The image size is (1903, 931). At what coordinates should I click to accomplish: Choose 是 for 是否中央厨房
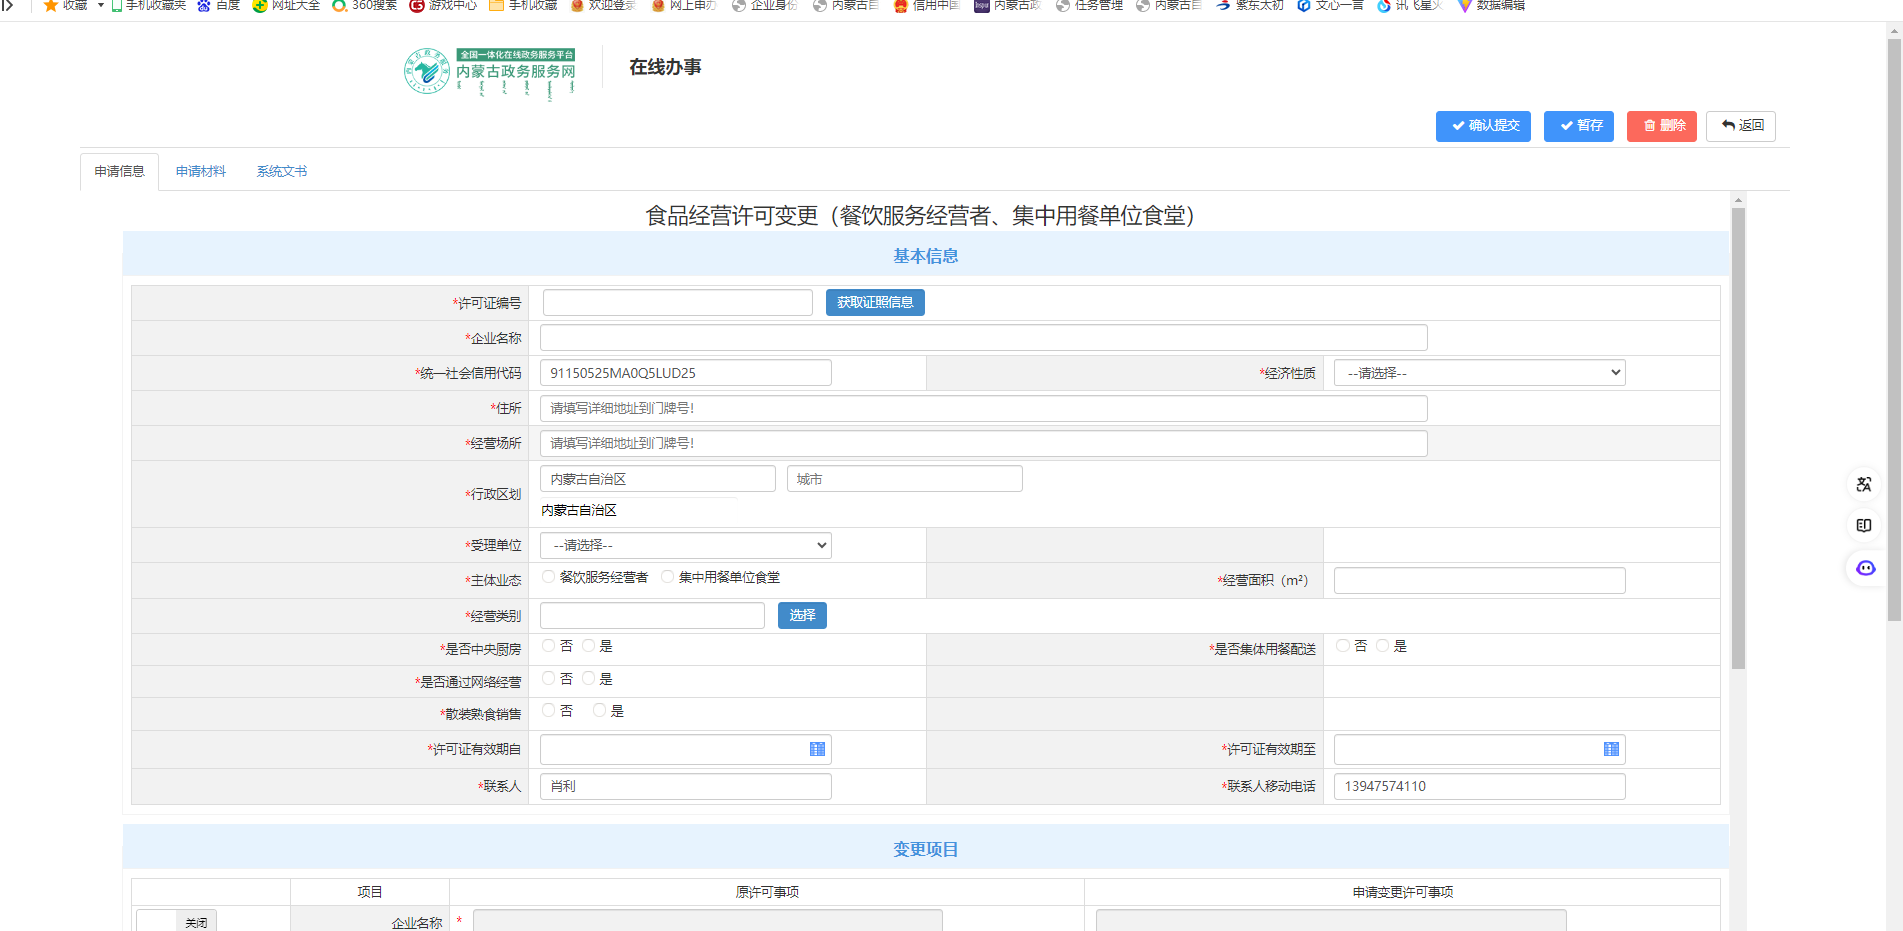pos(589,646)
